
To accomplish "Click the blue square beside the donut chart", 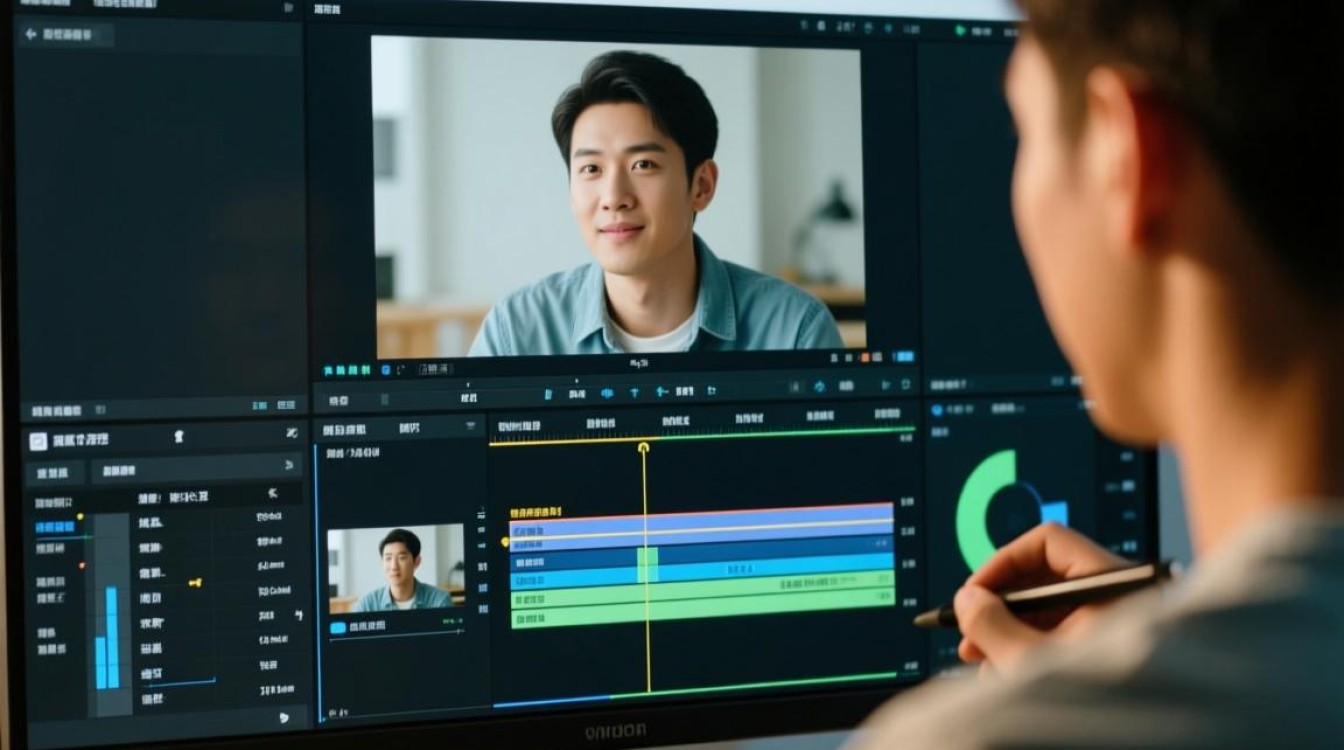I will pos(1053,513).
